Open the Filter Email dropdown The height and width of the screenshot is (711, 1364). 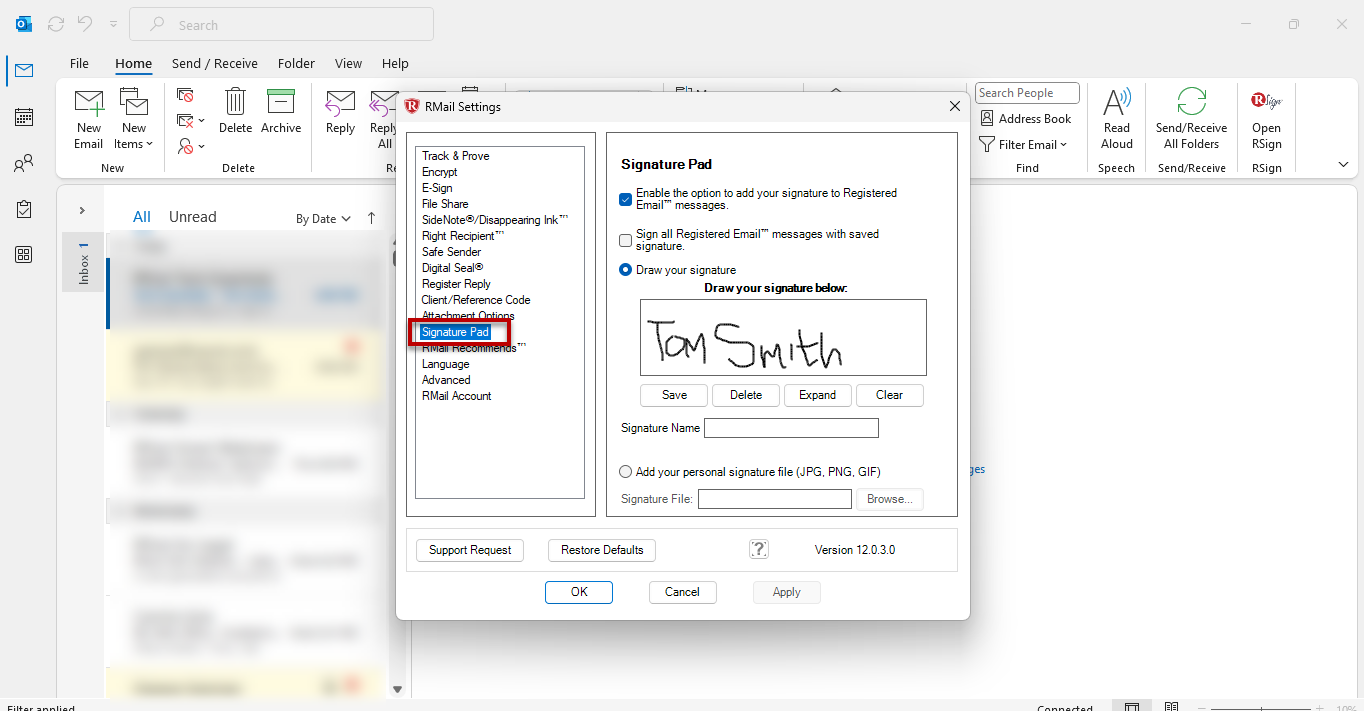[1024, 145]
